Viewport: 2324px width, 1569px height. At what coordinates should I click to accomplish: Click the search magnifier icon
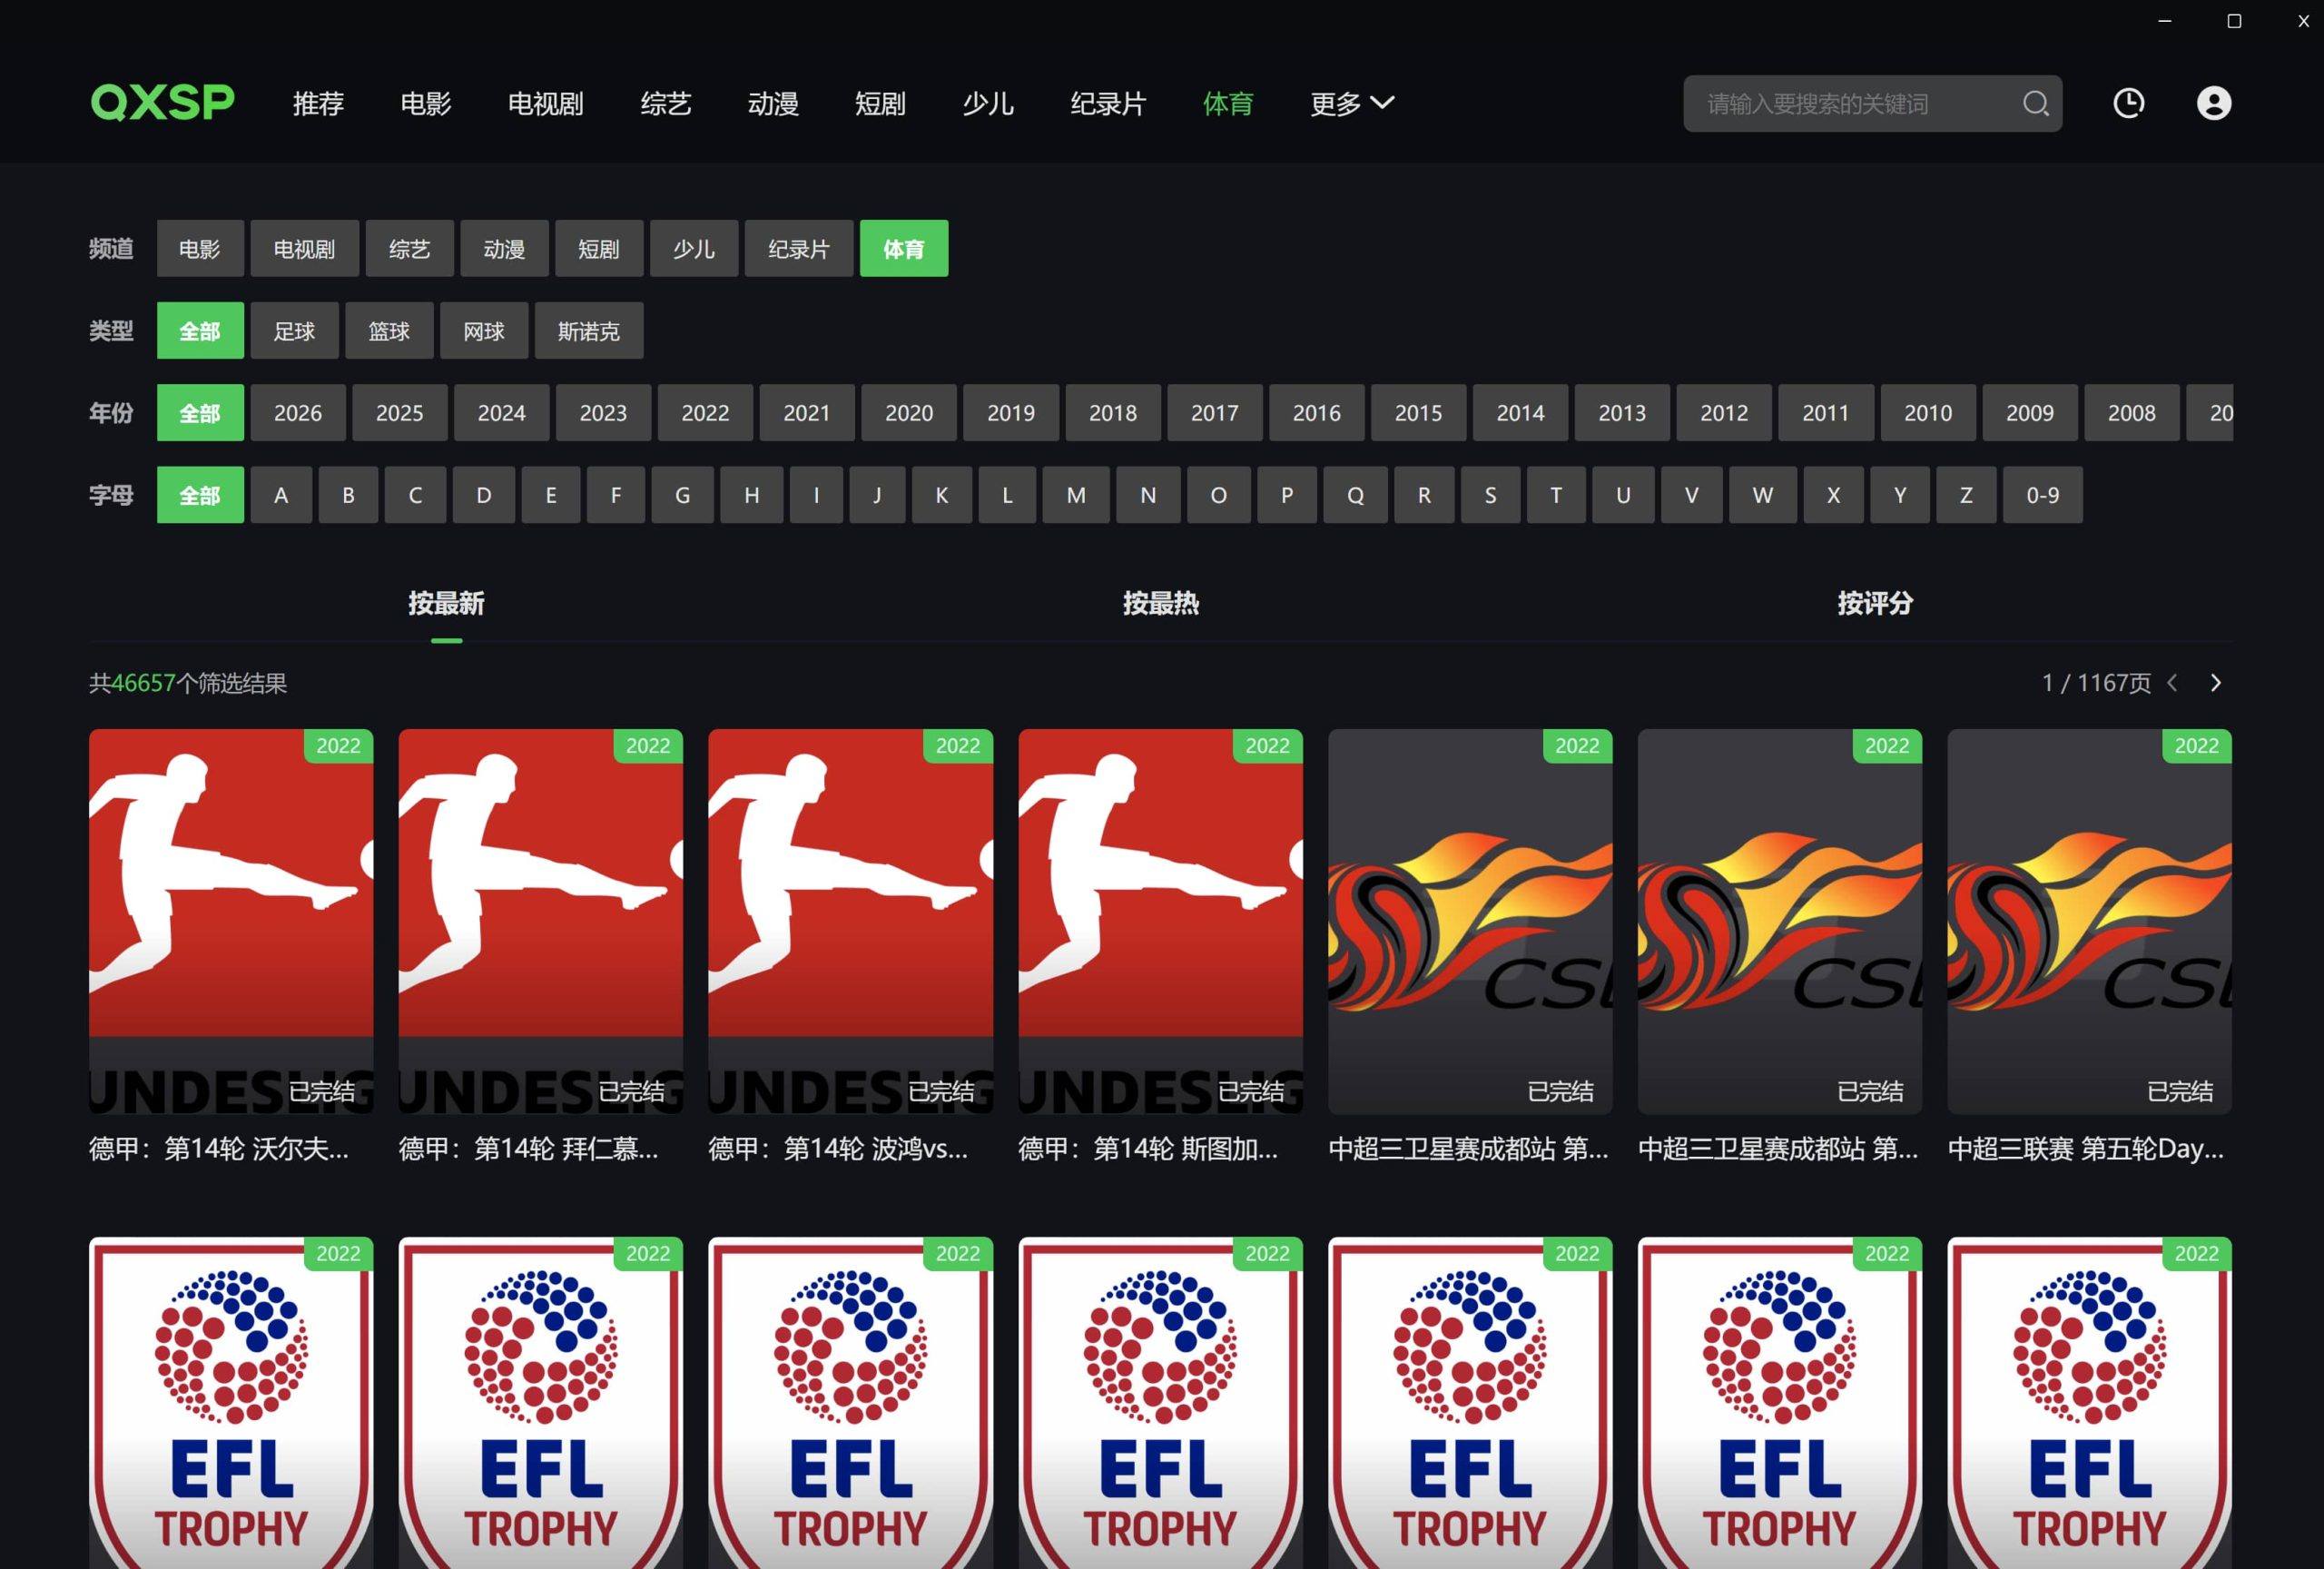(2036, 103)
